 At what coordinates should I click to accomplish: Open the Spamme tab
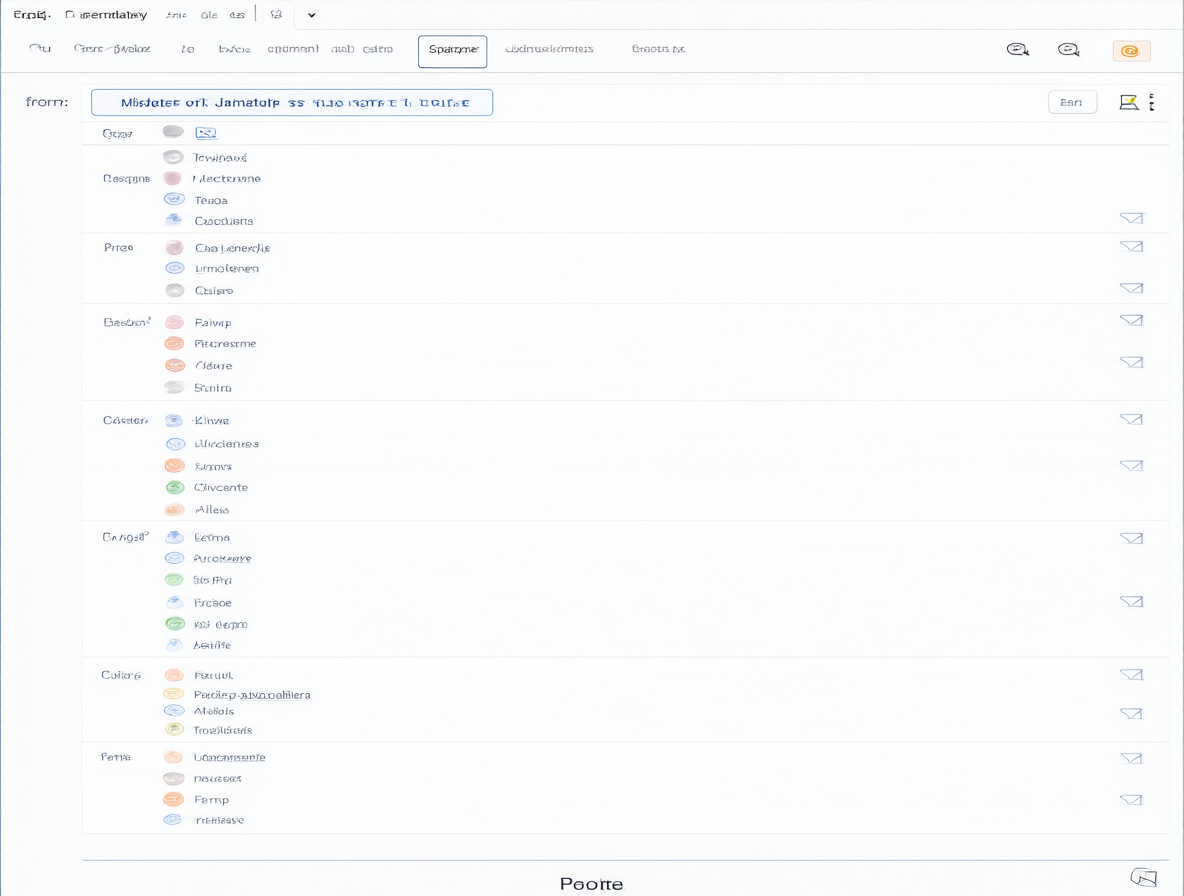[452, 51]
